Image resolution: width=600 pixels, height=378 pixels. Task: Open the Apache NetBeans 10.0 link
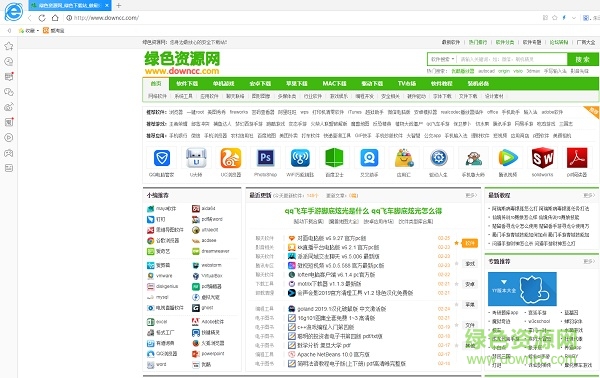pos(333,355)
